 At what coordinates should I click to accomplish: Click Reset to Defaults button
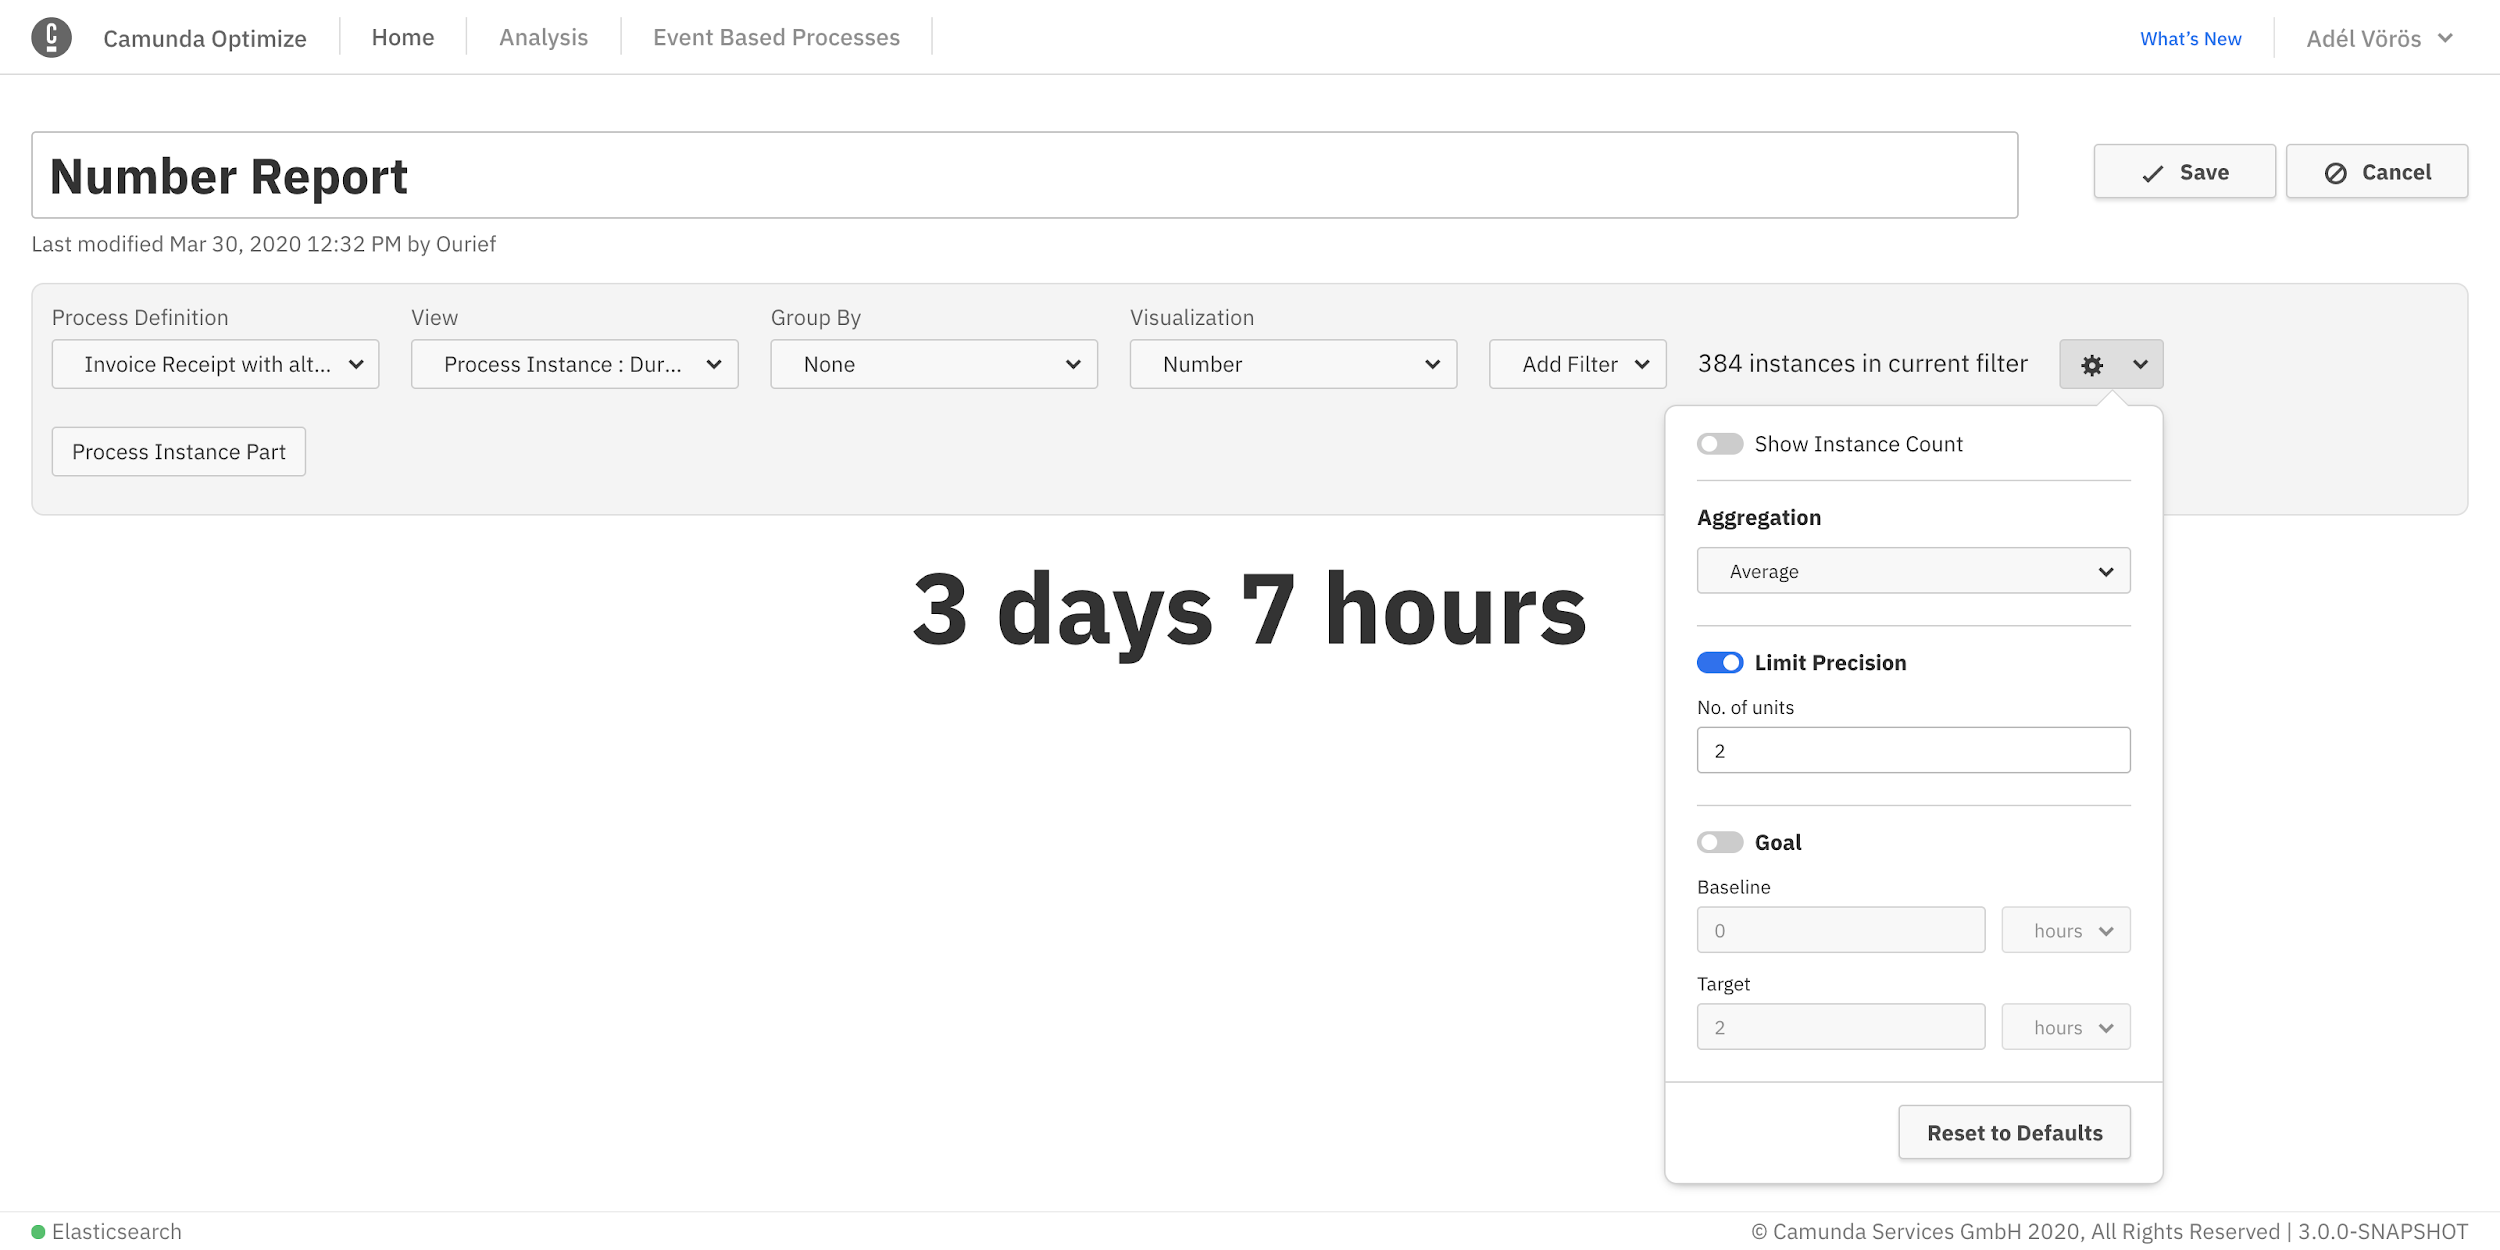coord(2013,1133)
